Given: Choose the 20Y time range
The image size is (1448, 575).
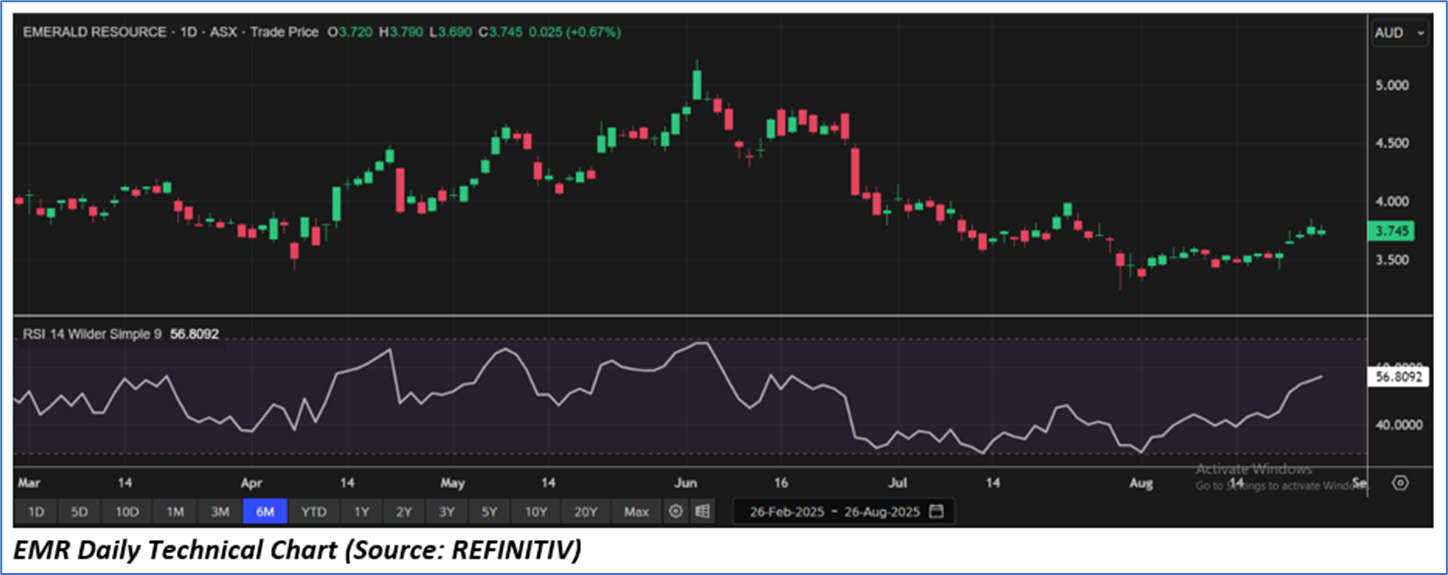Looking at the screenshot, I should coord(585,512).
